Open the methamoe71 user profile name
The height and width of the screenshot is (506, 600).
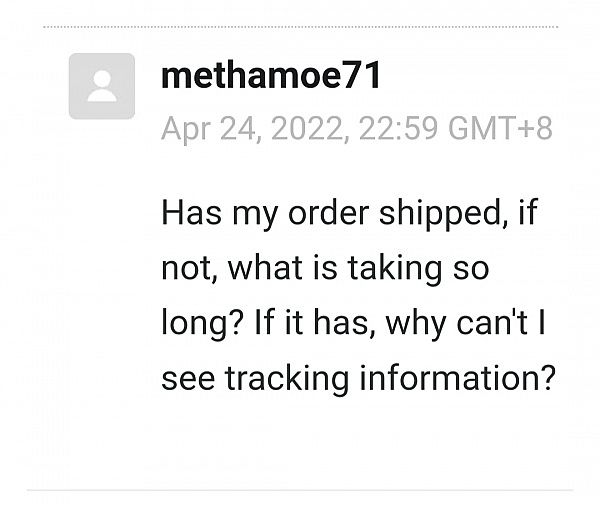(x=271, y=75)
